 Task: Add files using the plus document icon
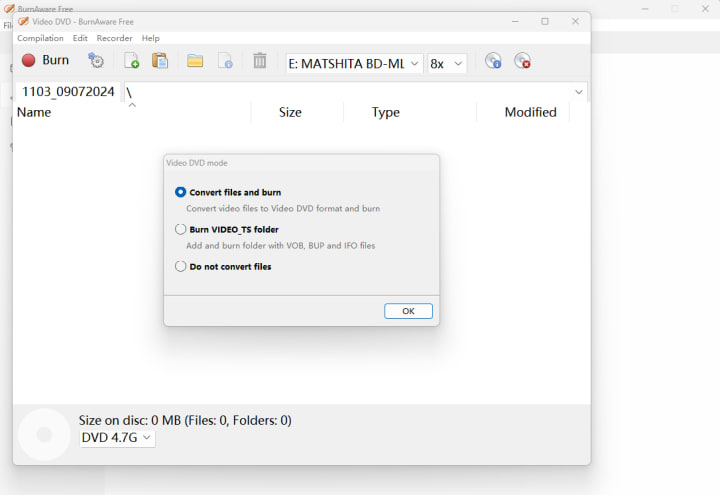[132, 60]
